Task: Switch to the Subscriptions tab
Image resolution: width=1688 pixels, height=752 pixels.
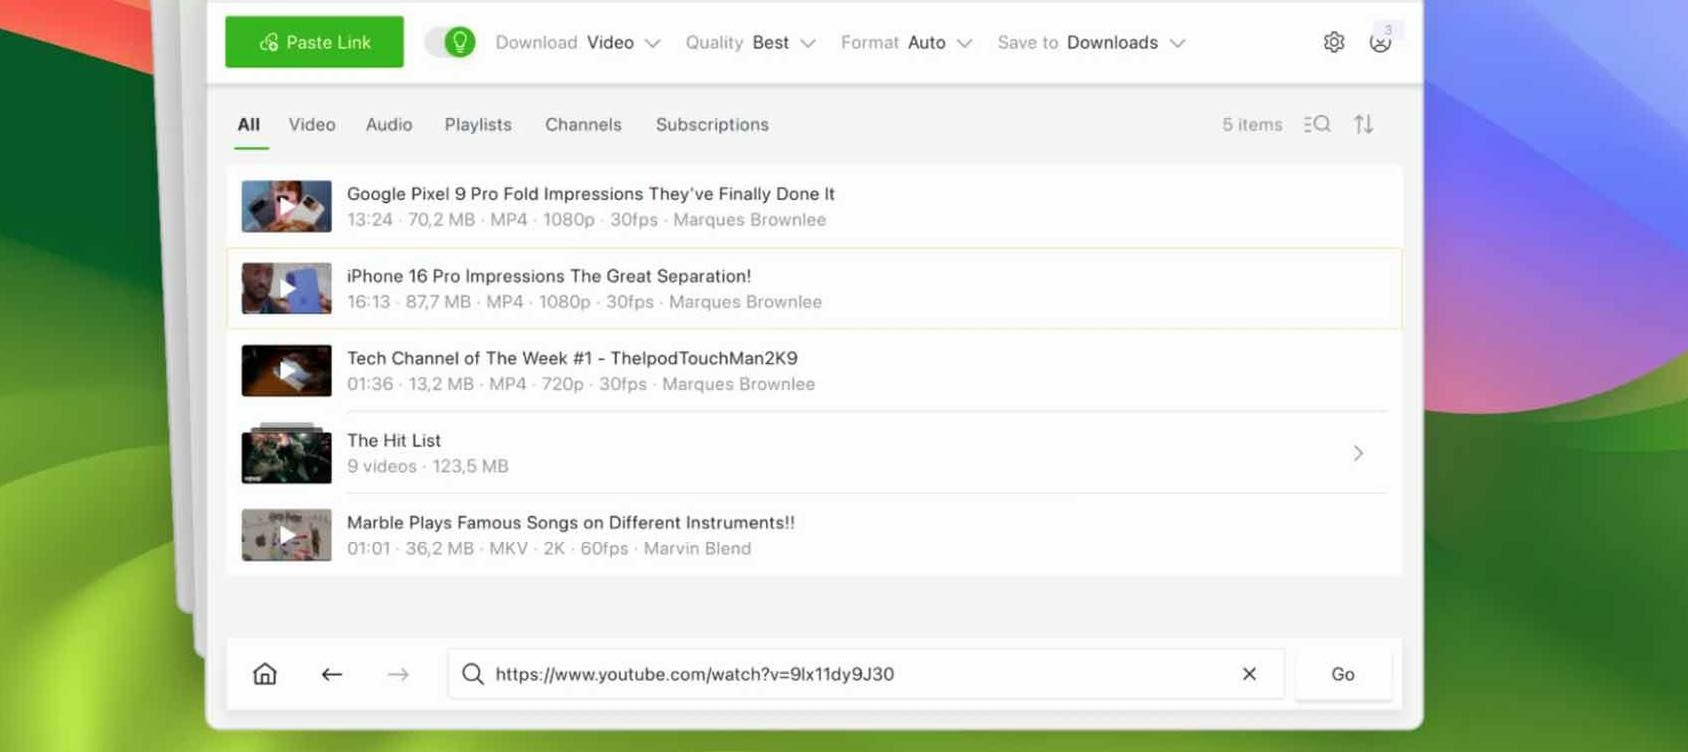Action: click(x=712, y=125)
